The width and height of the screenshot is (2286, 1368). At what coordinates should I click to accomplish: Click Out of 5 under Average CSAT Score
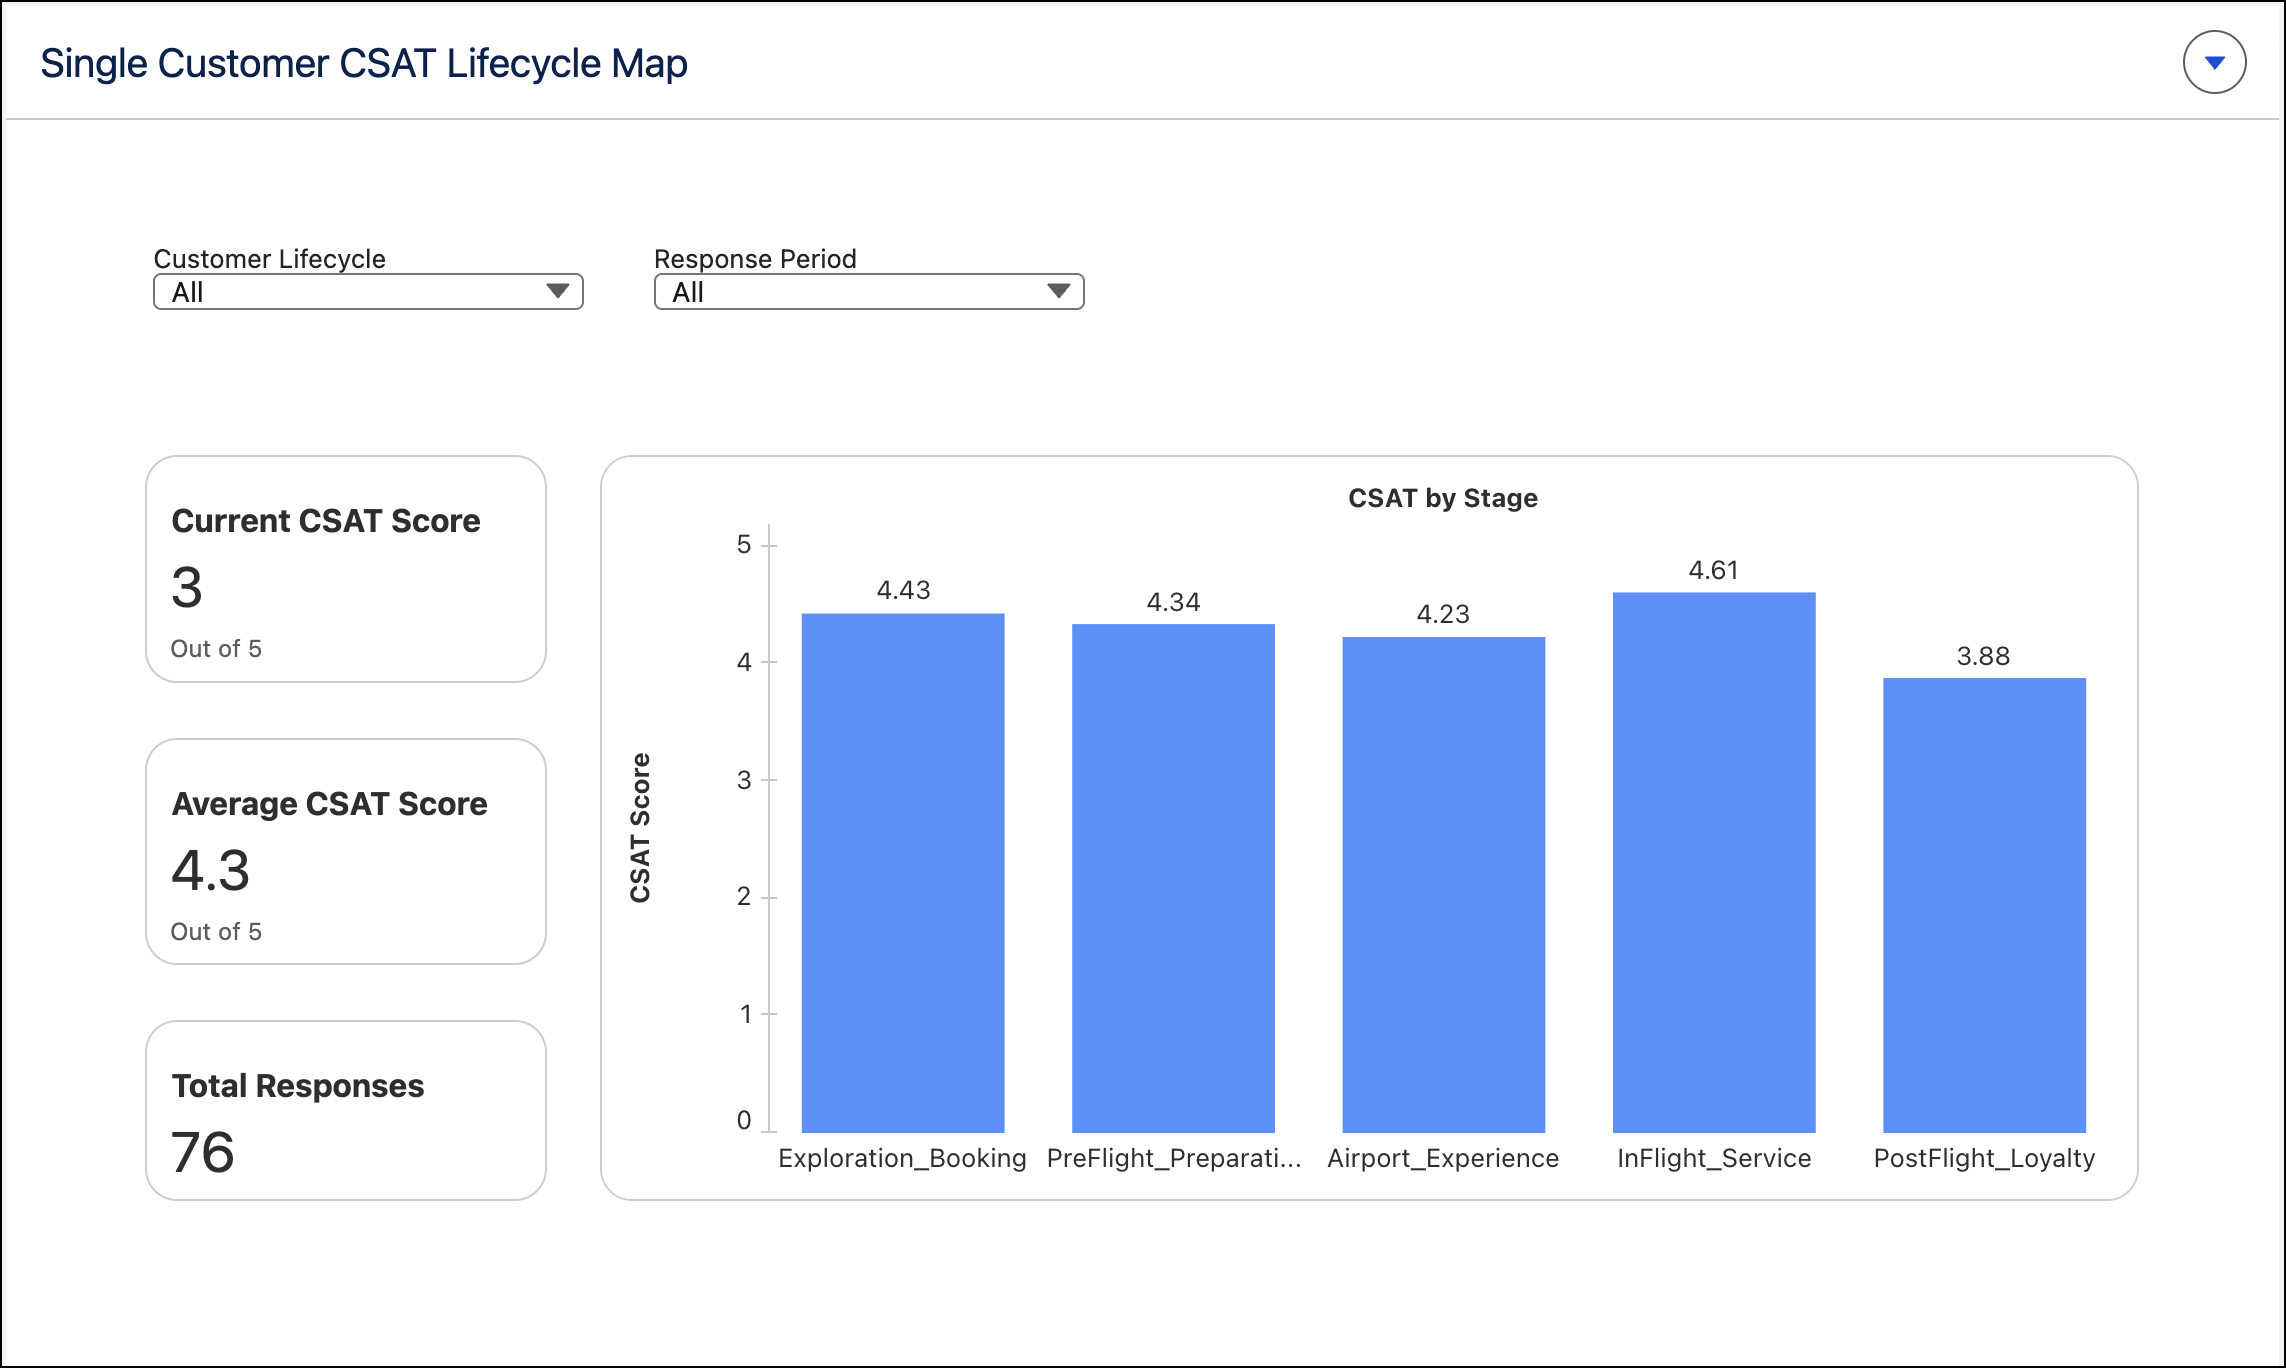pyautogui.click(x=216, y=932)
